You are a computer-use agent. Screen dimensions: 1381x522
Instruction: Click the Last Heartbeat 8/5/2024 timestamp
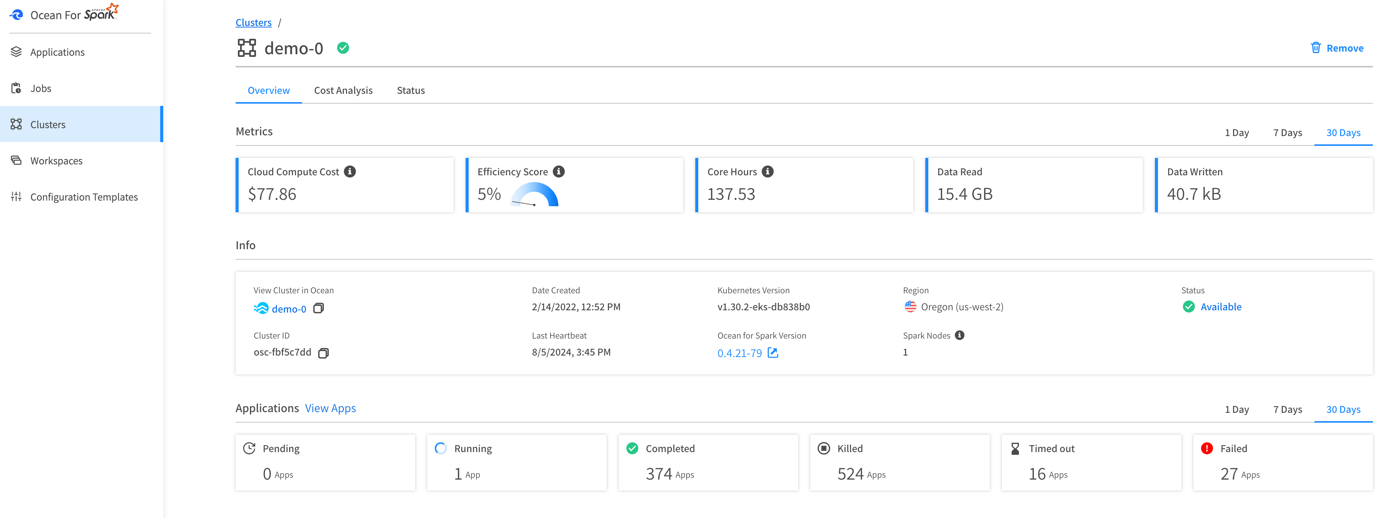coord(571,352)
